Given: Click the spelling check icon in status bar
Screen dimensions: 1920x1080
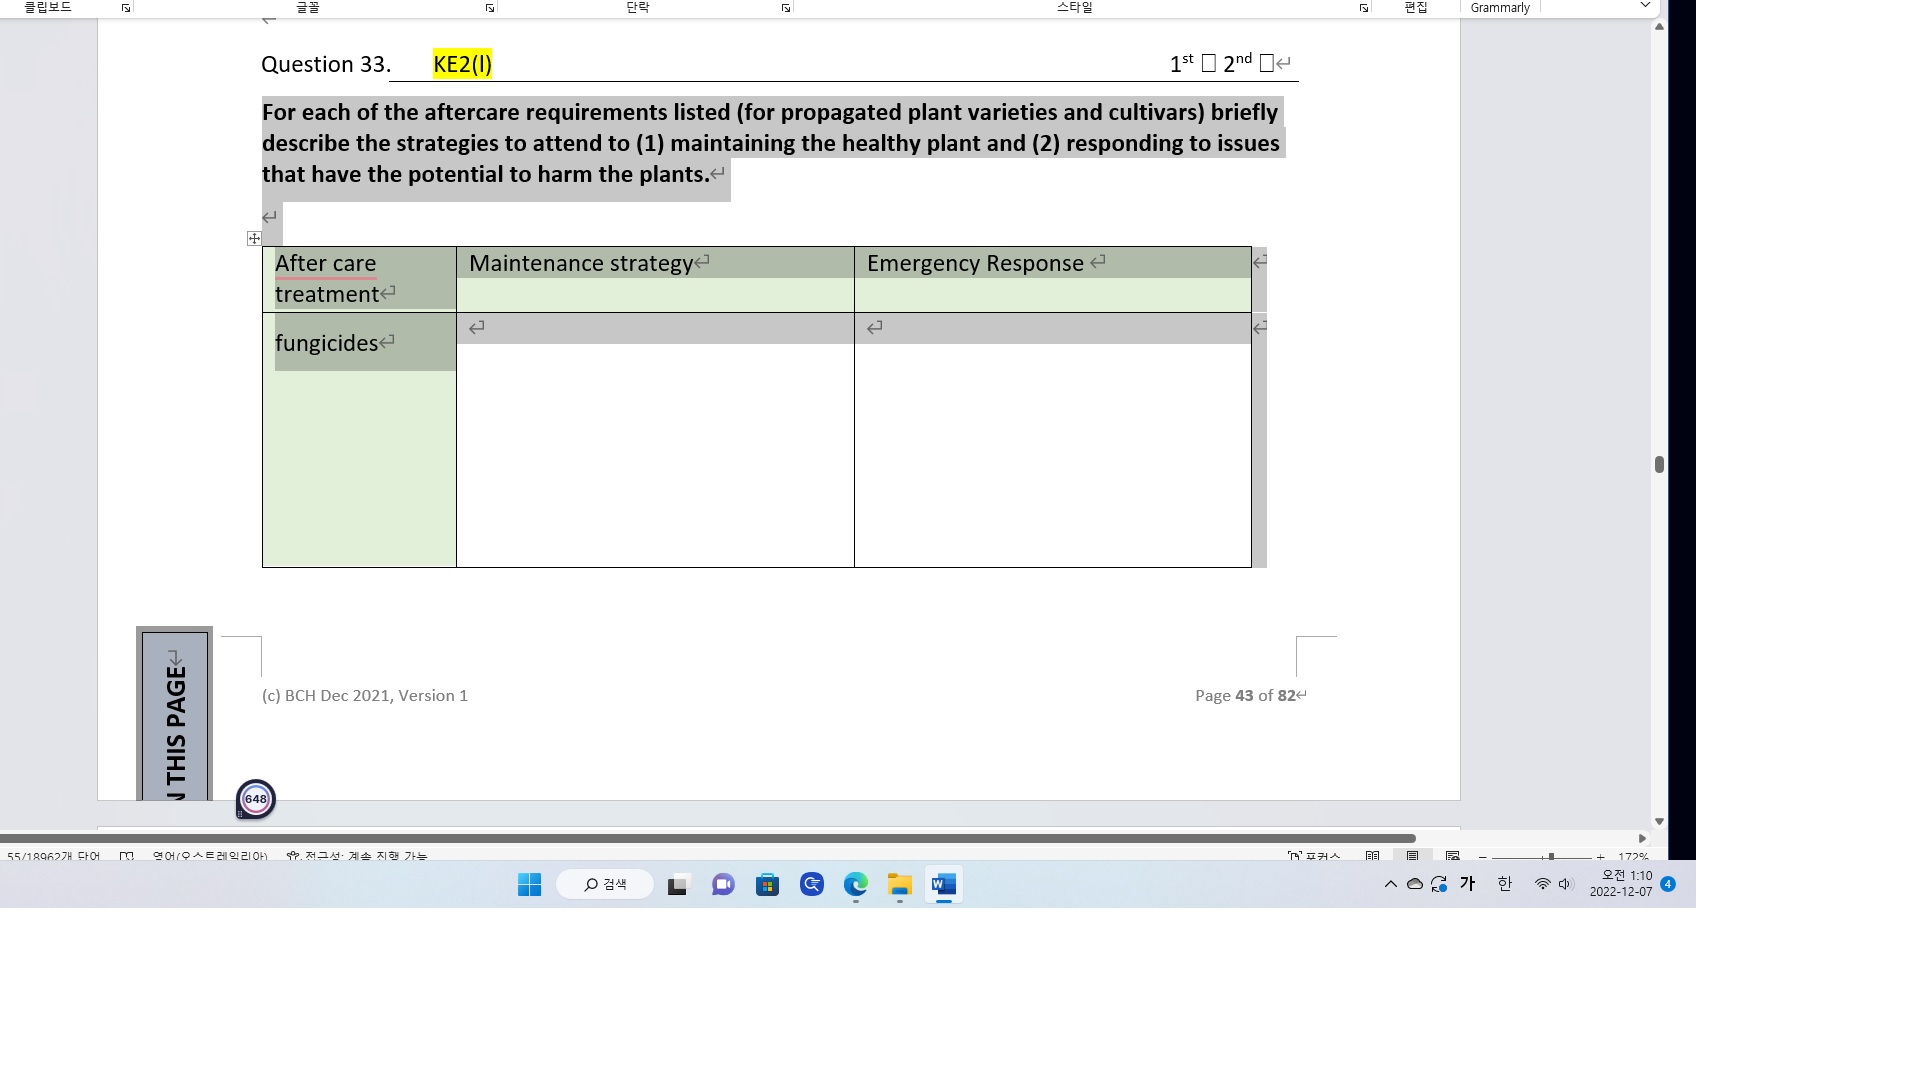Looking at the screenshot, I should pyautogui.click(x=126, y=857).
